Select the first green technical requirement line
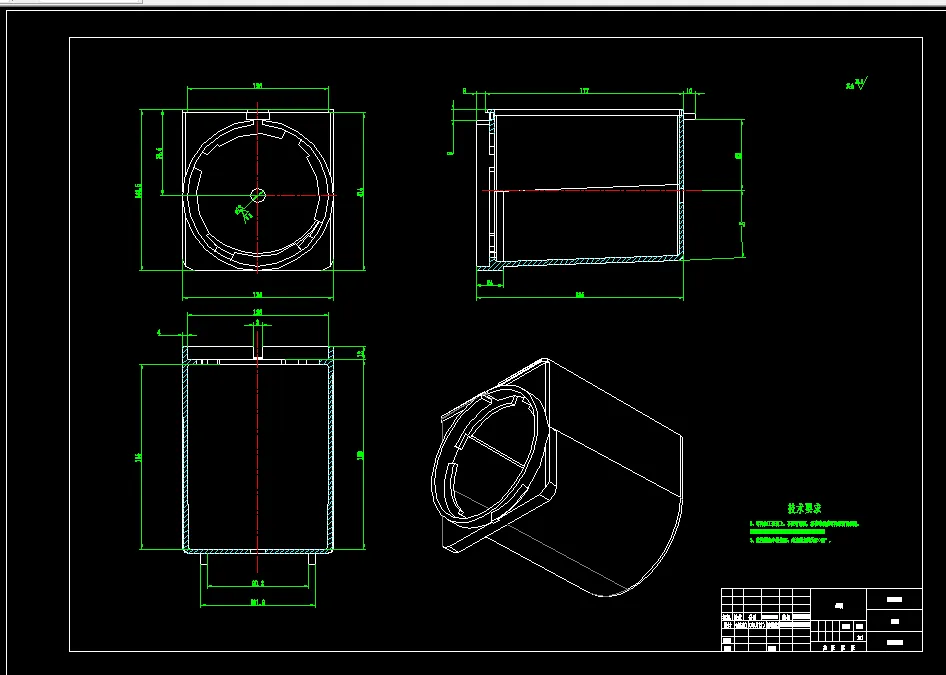 click(x=804, y=524)
